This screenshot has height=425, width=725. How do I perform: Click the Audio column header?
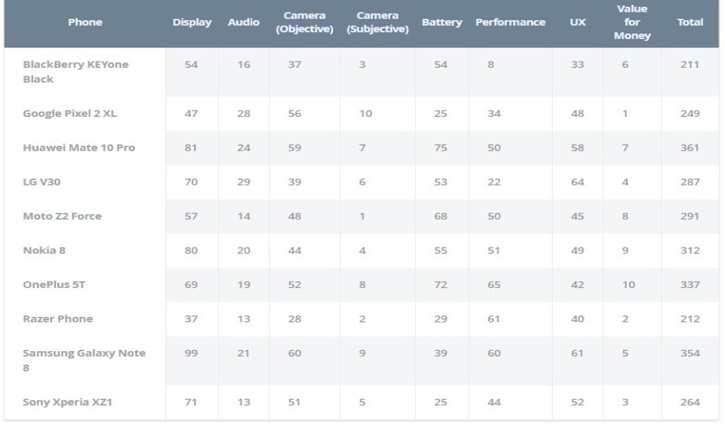coord(244,22)
